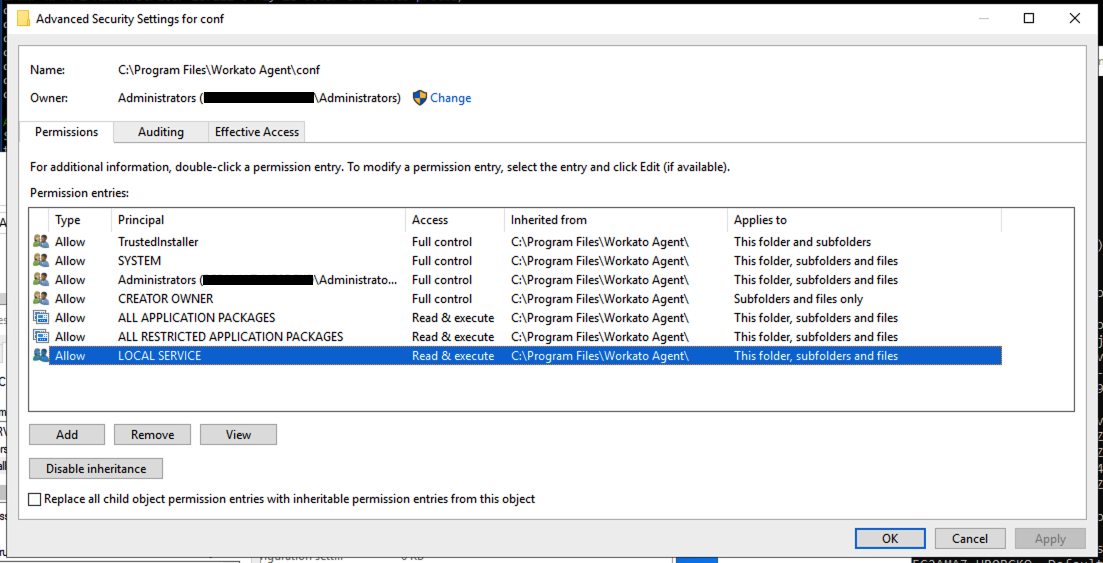This screenshot has width=1103, height=563.
Task: Select the ALL APPLICATION PACKAGES entry
Action: click(517, 317)
